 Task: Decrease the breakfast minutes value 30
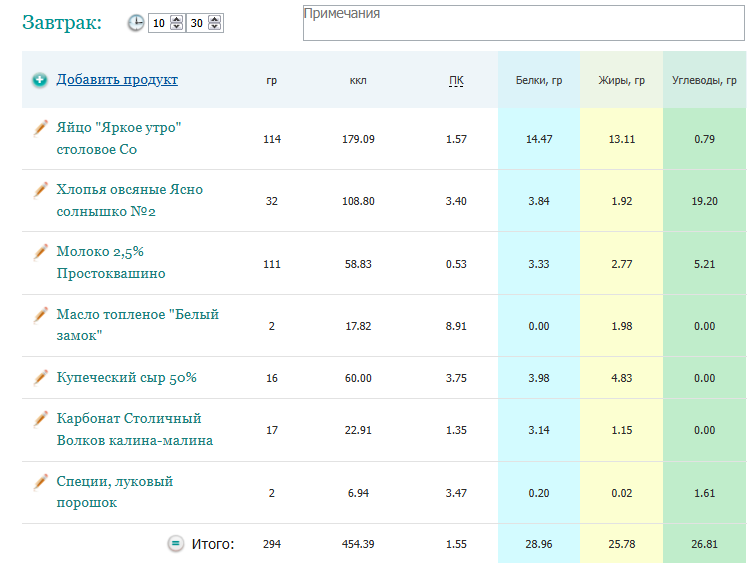click(x=215, y=27)
